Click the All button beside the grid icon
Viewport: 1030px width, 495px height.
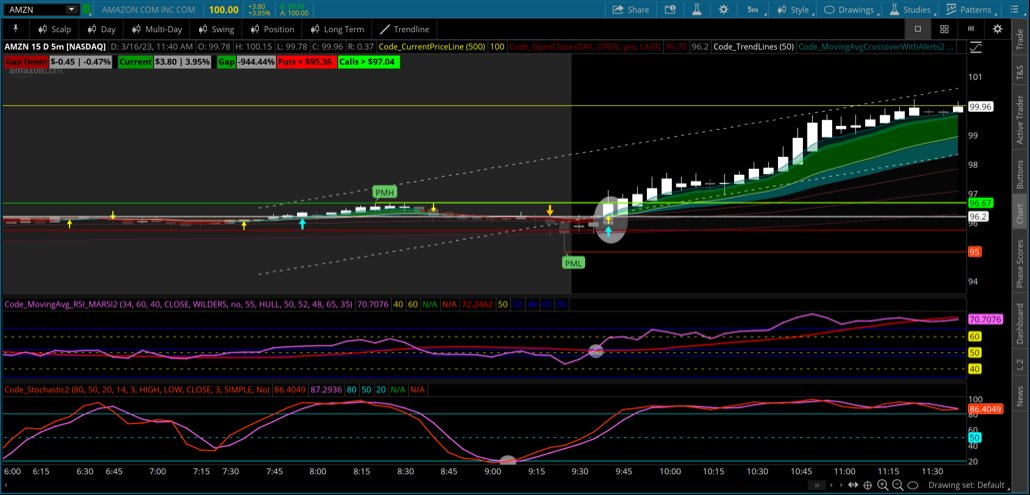click(971, 29)
